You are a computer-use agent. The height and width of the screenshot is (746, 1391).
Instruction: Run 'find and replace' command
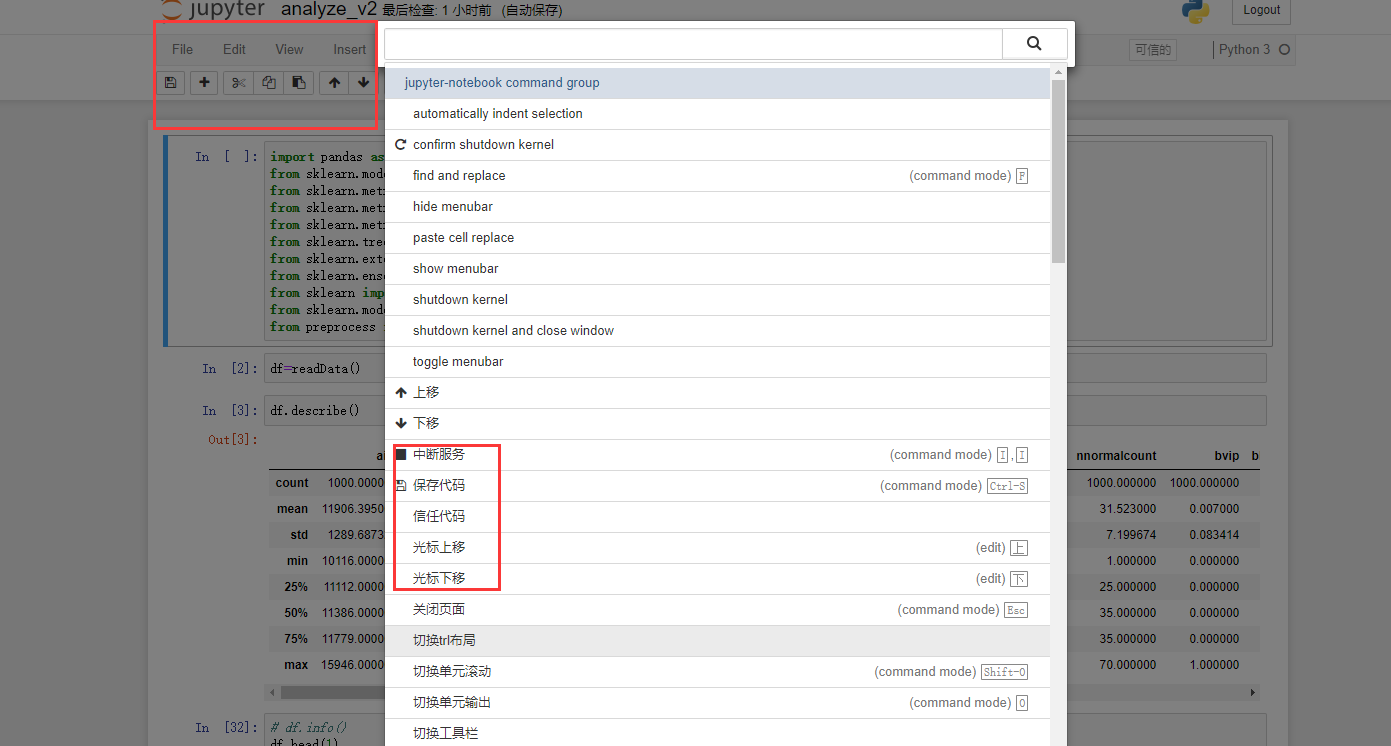click(718, 176)
